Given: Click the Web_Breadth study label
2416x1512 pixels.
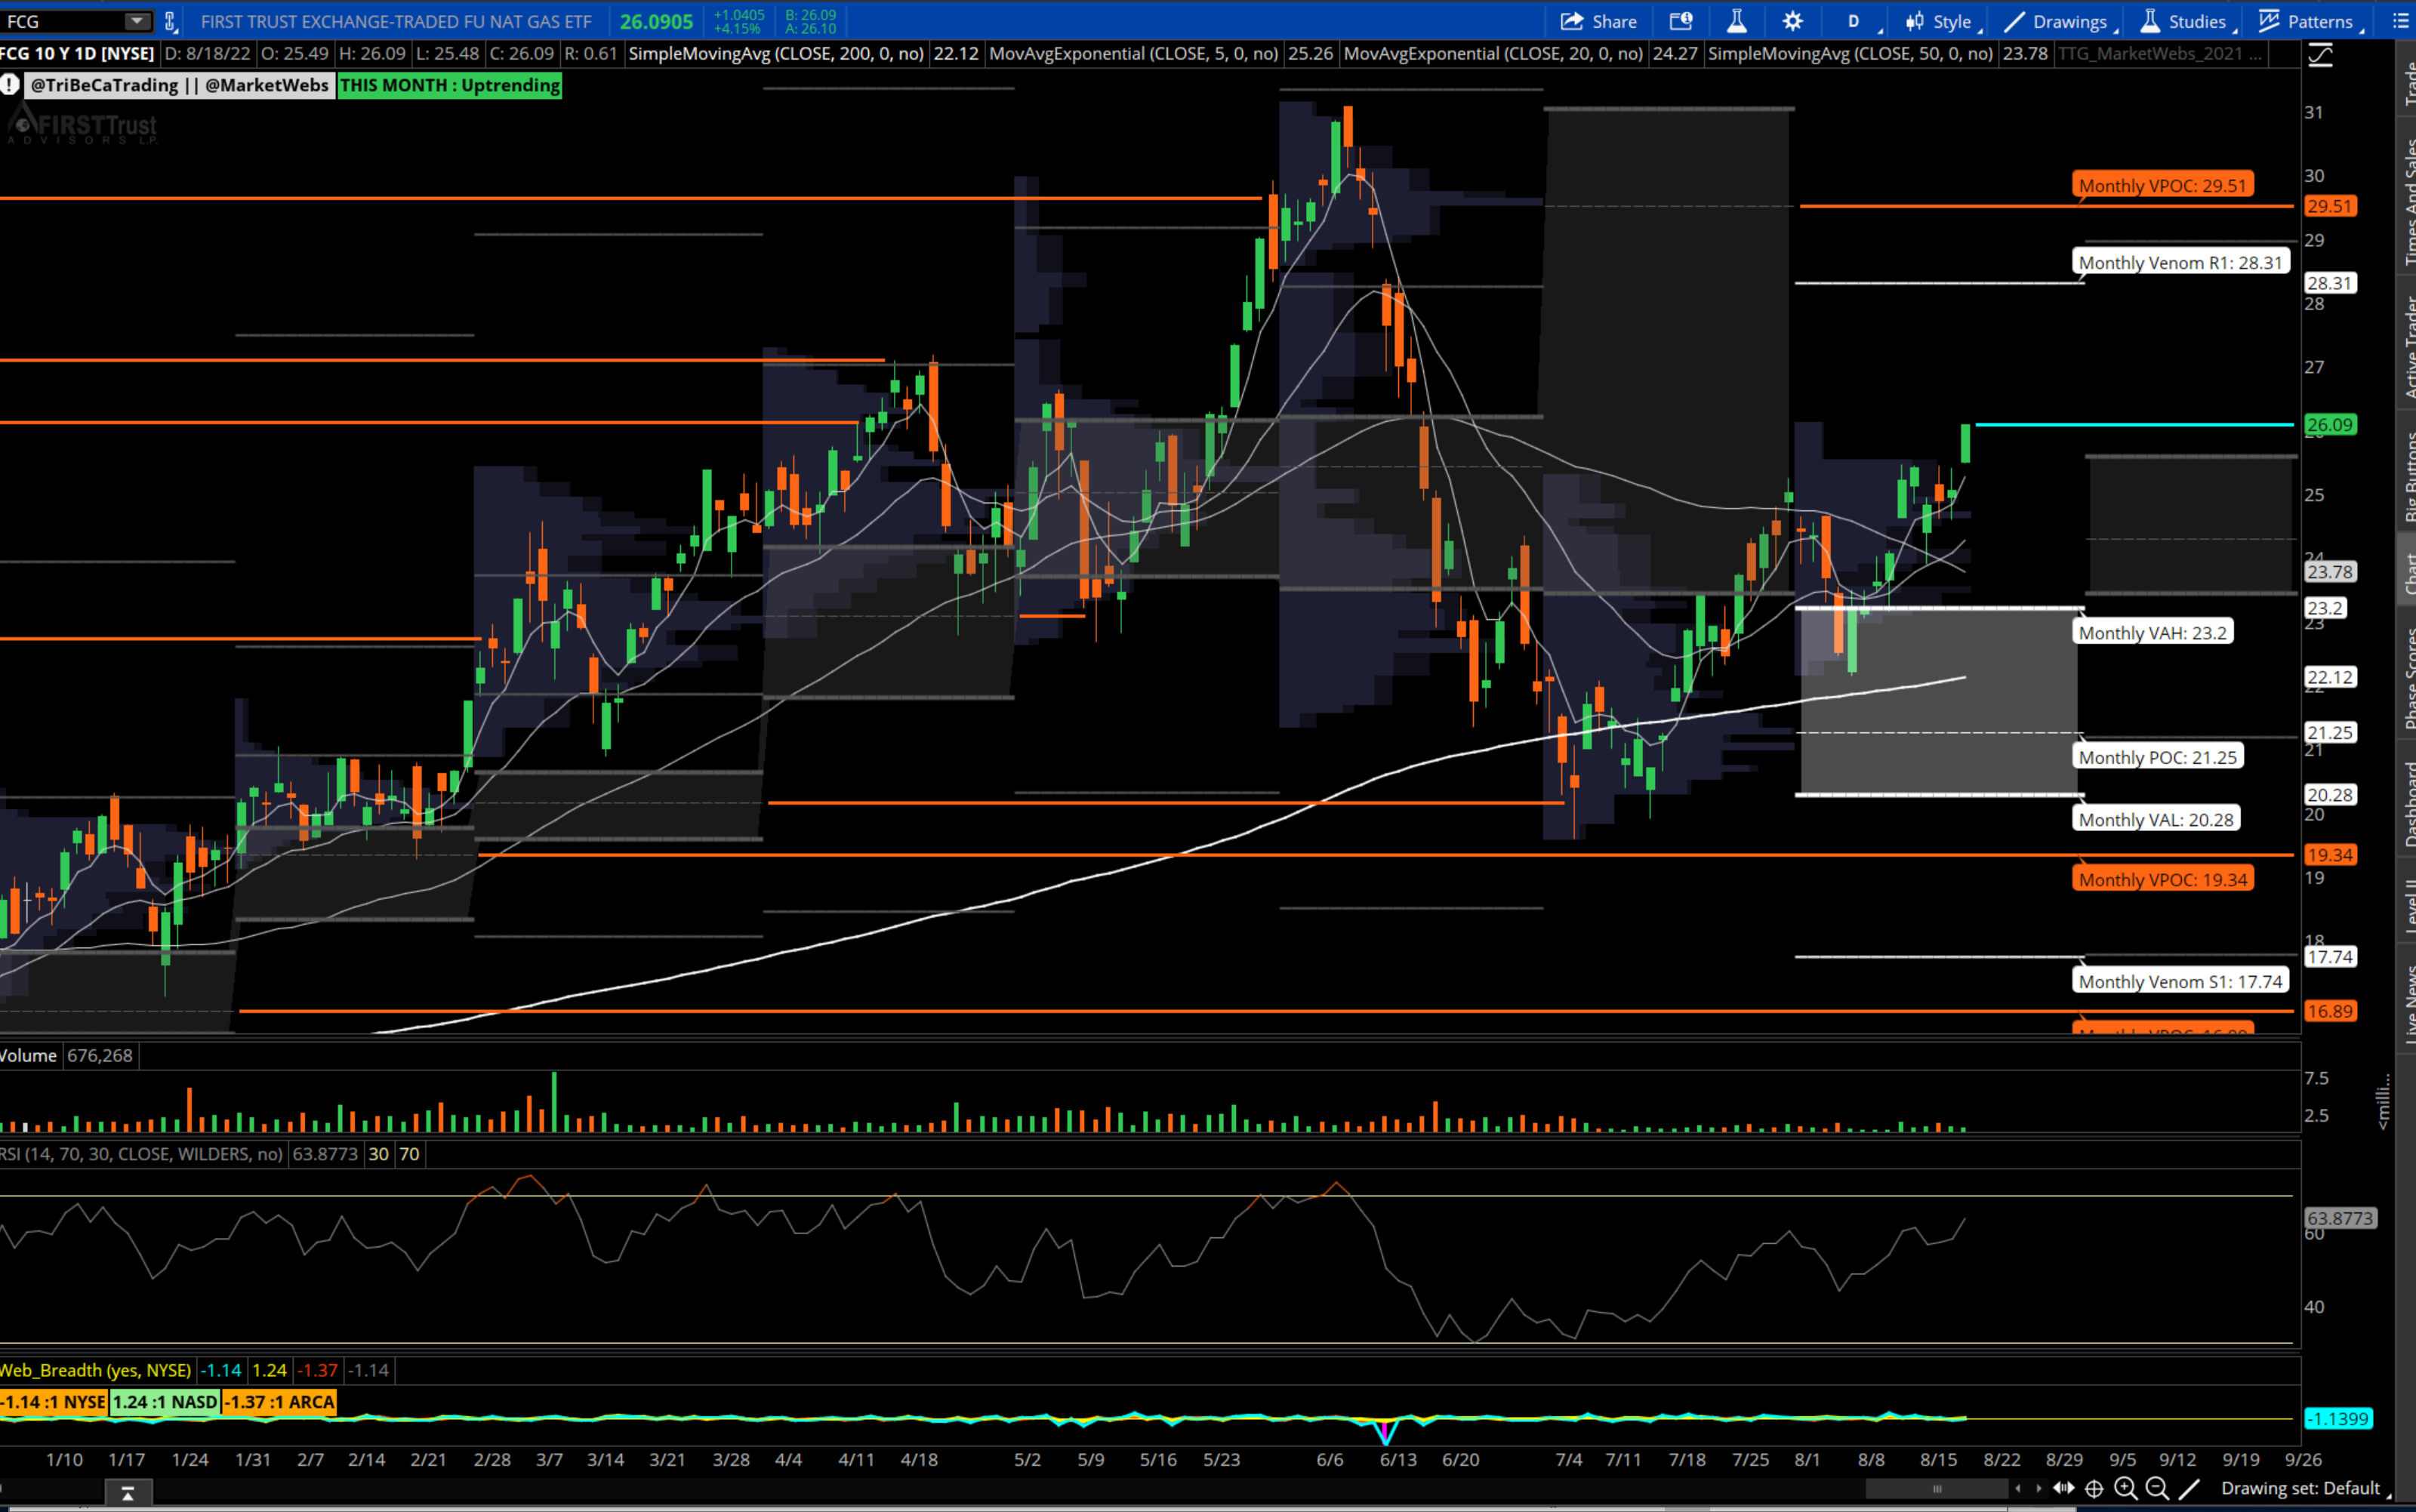Looking at the screenshot, I should (x=96, y=1370).
